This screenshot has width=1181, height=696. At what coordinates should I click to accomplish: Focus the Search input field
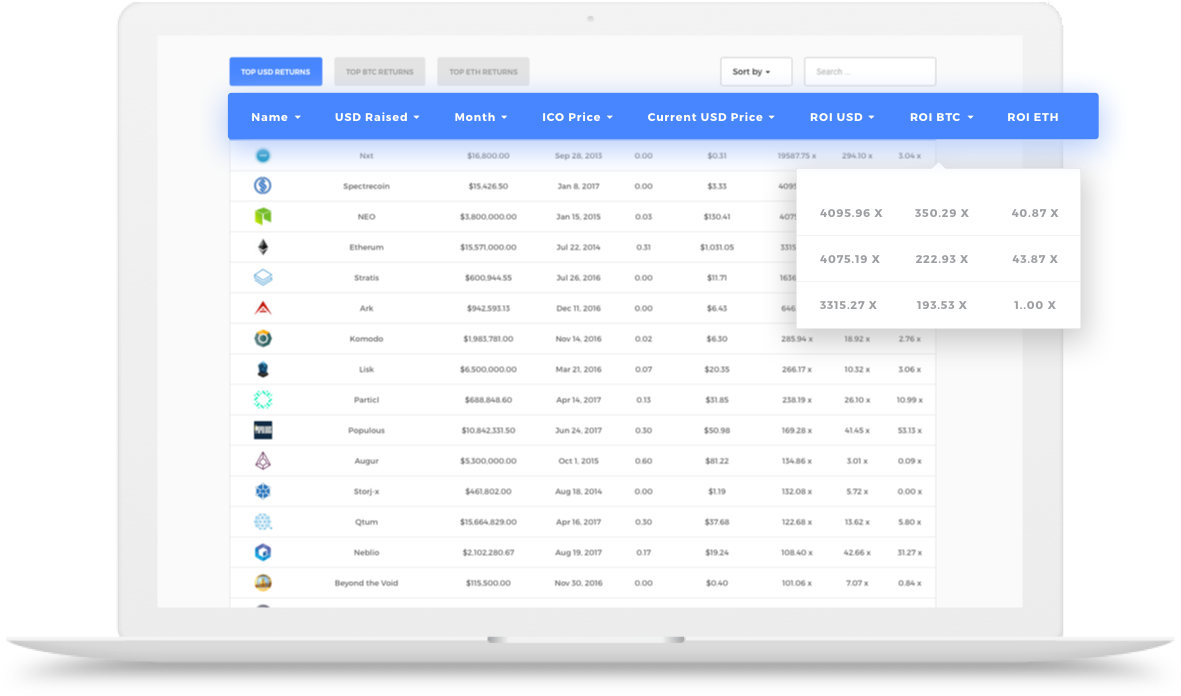(x=870, y=72)
